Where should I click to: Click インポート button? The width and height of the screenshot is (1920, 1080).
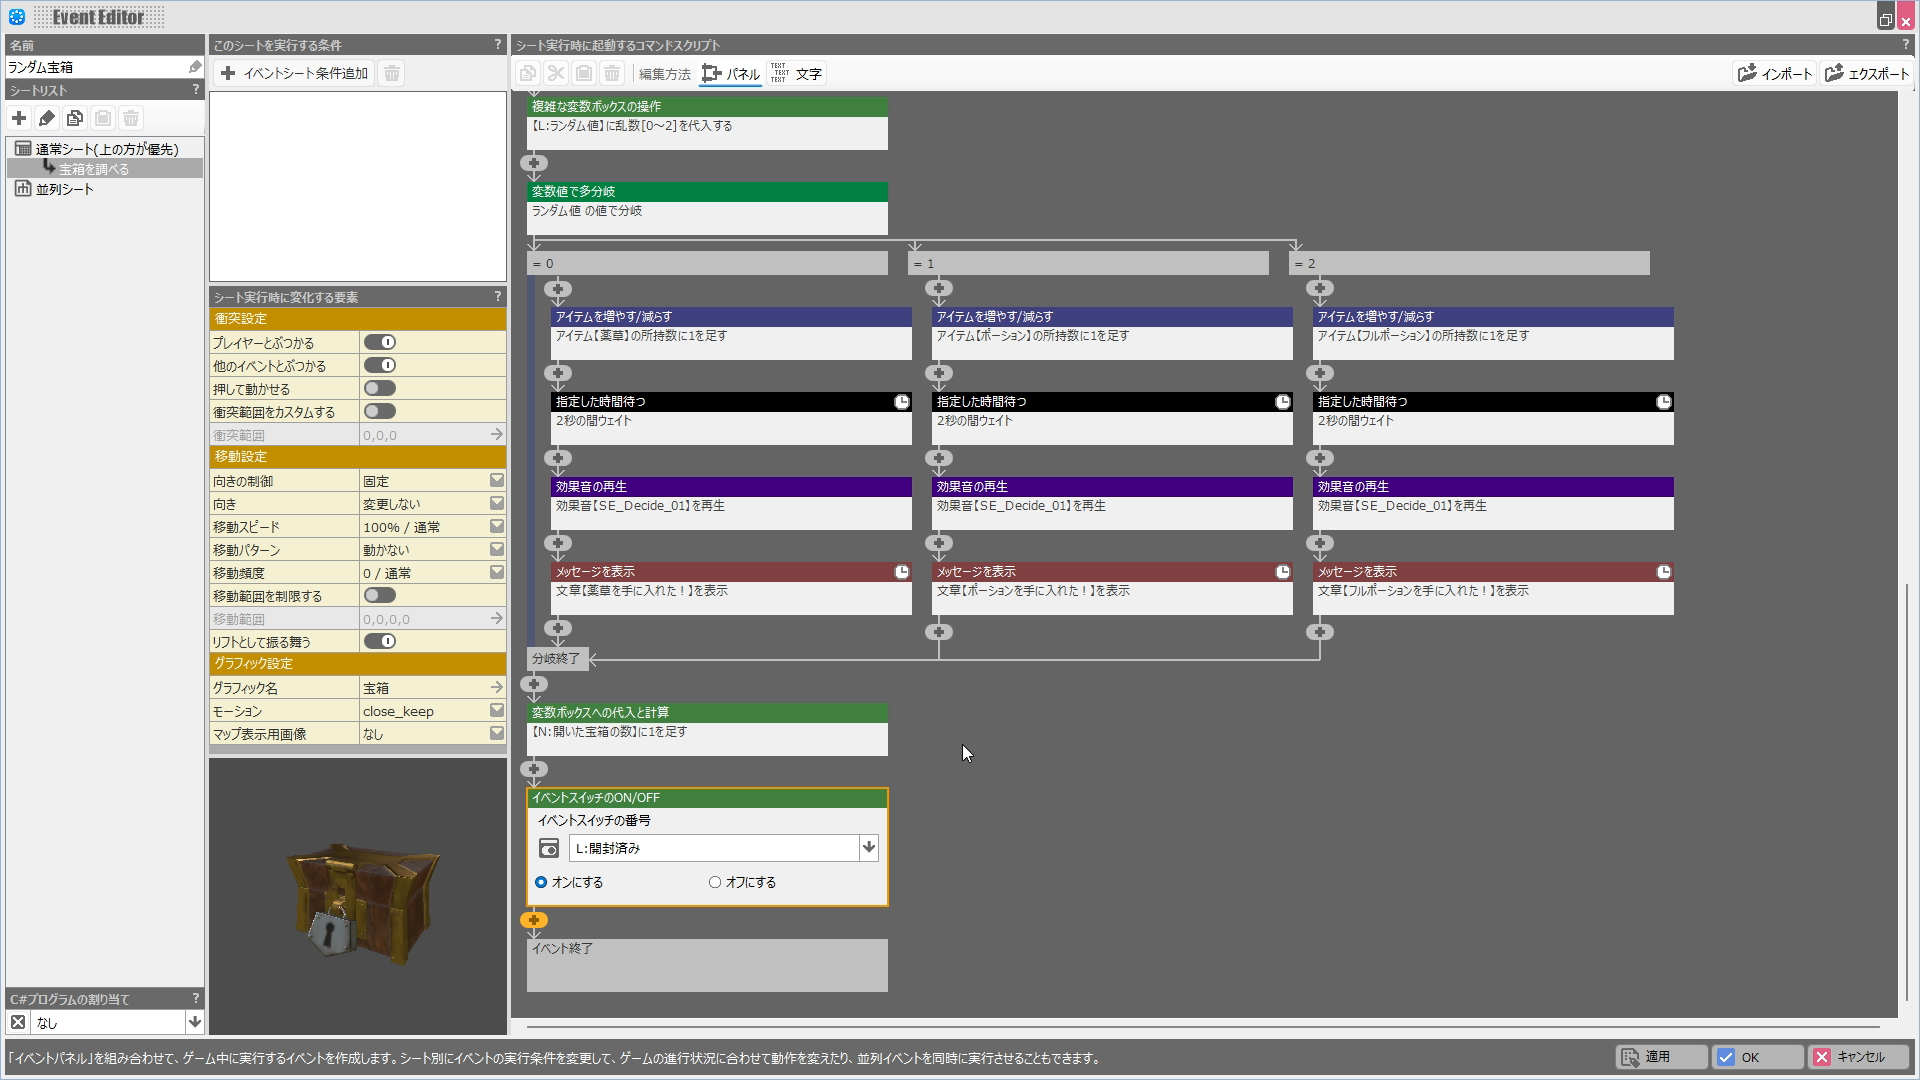[1775, 74]
